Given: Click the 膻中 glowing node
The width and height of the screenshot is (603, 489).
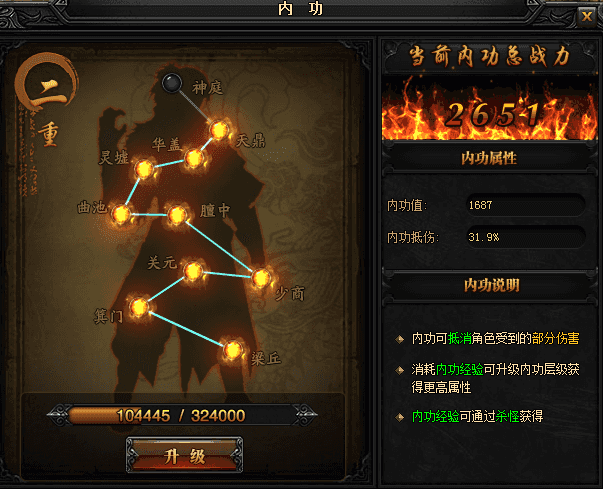Looking at the screenshot, I should pos(177,215).
